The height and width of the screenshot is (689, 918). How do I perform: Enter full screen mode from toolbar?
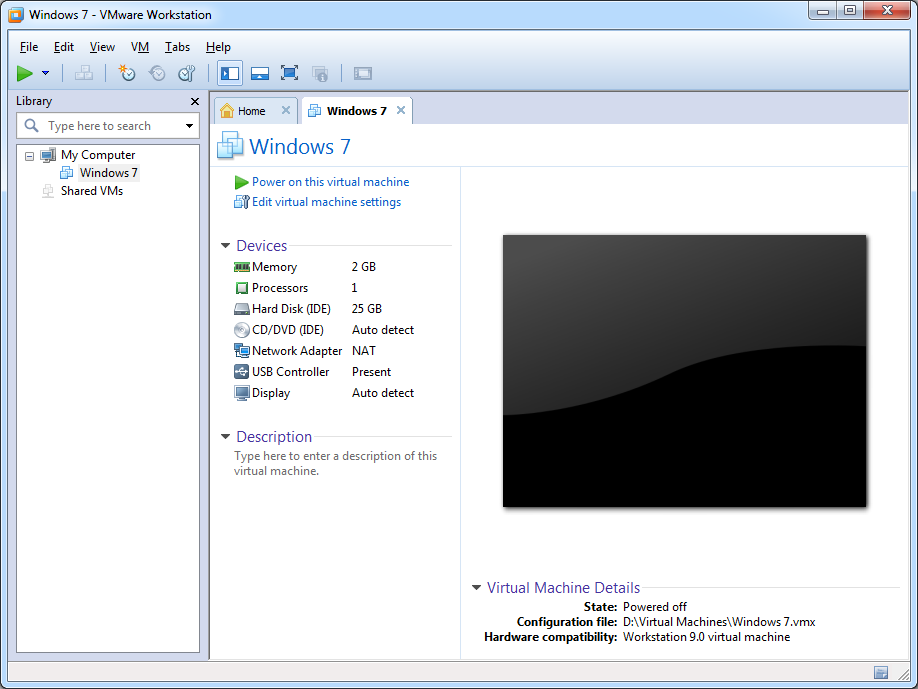click(290, 73)
